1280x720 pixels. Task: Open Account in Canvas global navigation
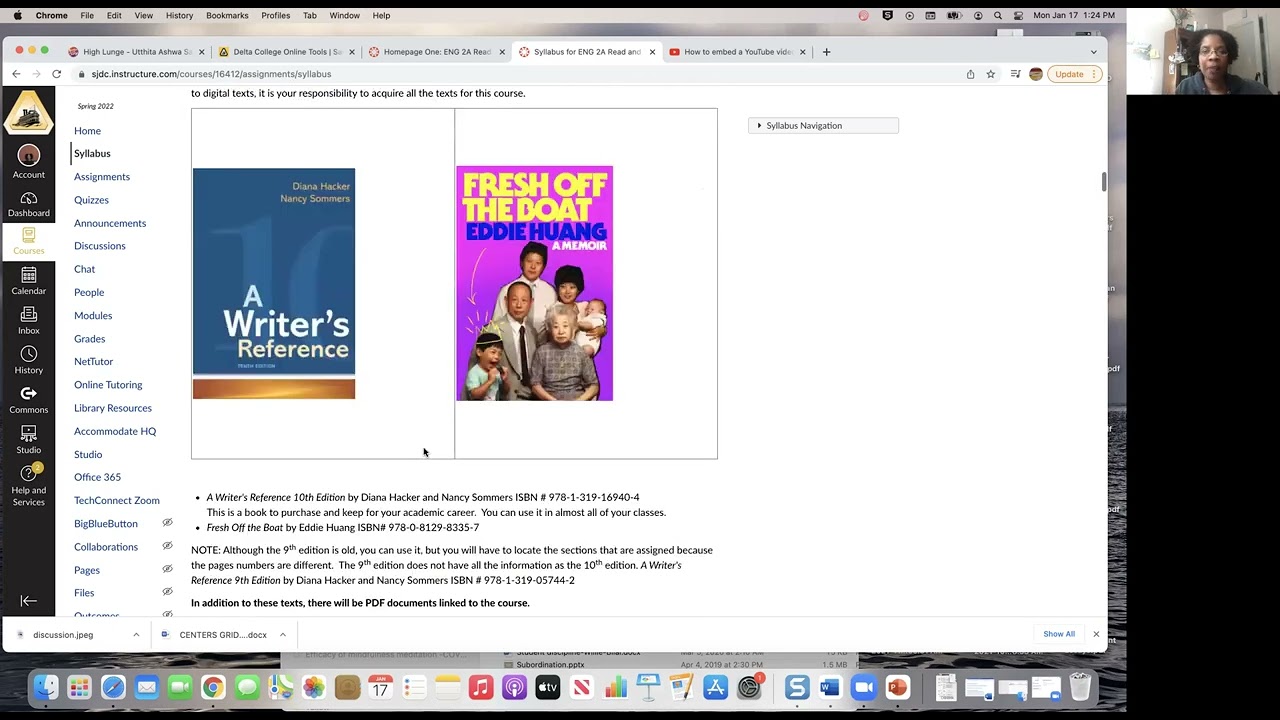coord(28,162)
